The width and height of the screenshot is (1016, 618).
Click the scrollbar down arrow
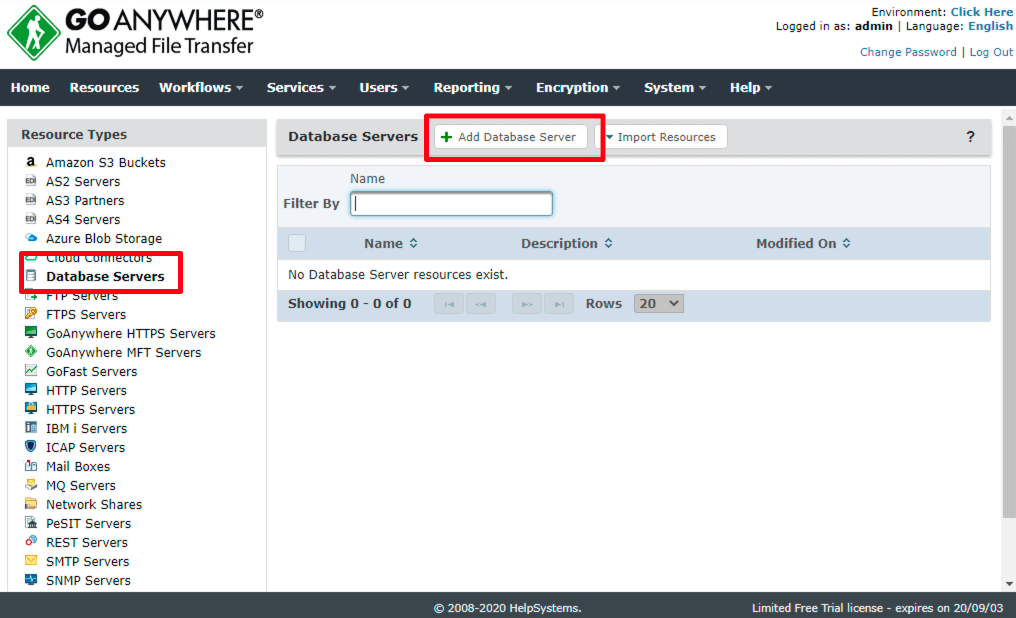click(1009, 584)
